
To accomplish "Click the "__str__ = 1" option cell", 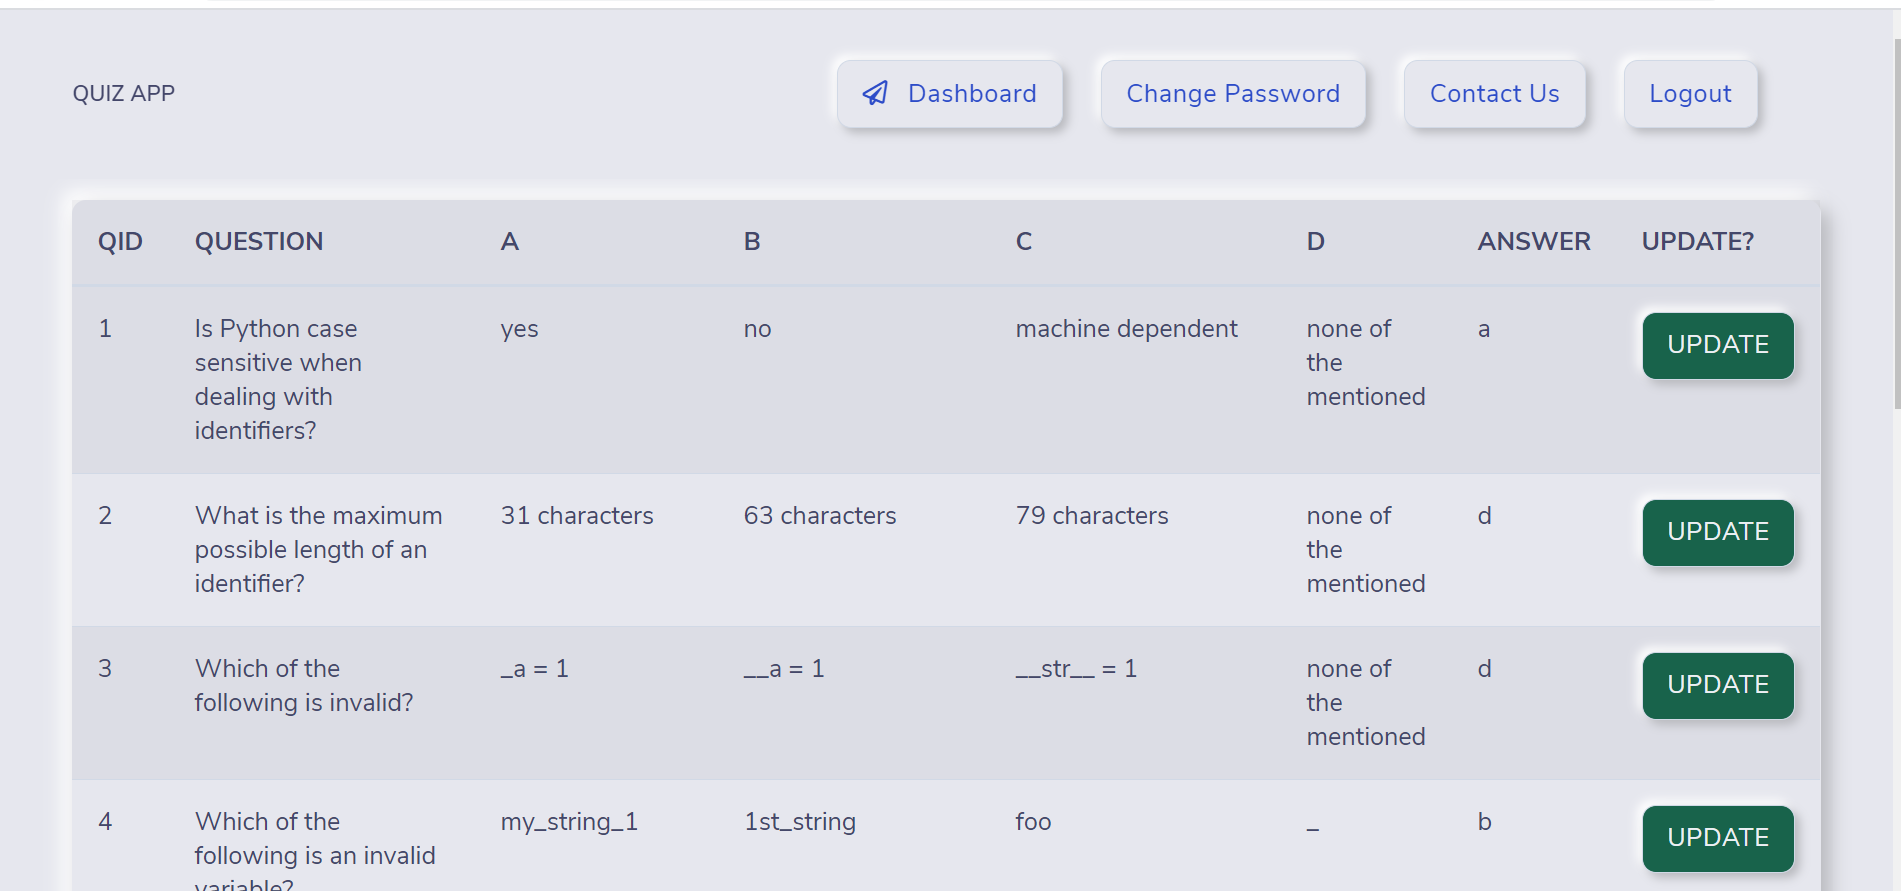I will (x=1076, y=669).
